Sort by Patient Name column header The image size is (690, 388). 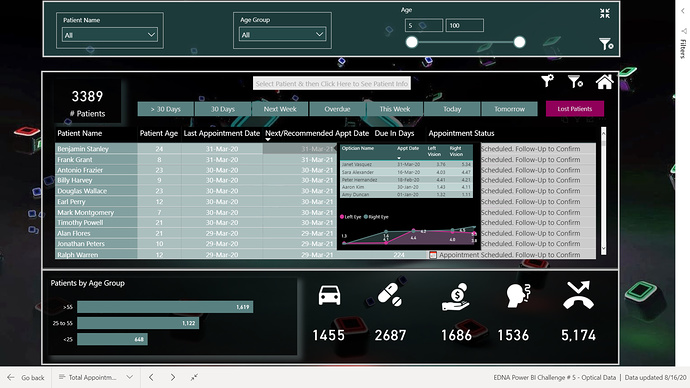80,133
